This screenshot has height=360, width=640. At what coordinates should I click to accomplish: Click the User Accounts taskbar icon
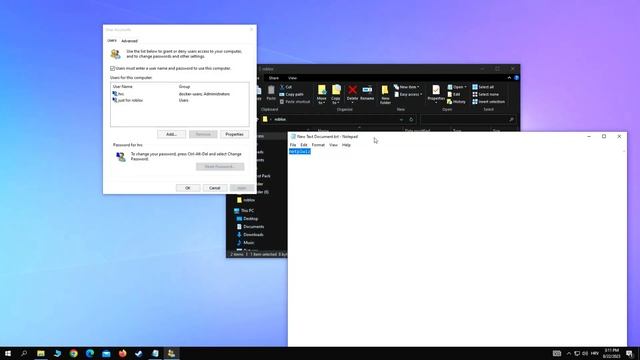[x=171, y=353]
